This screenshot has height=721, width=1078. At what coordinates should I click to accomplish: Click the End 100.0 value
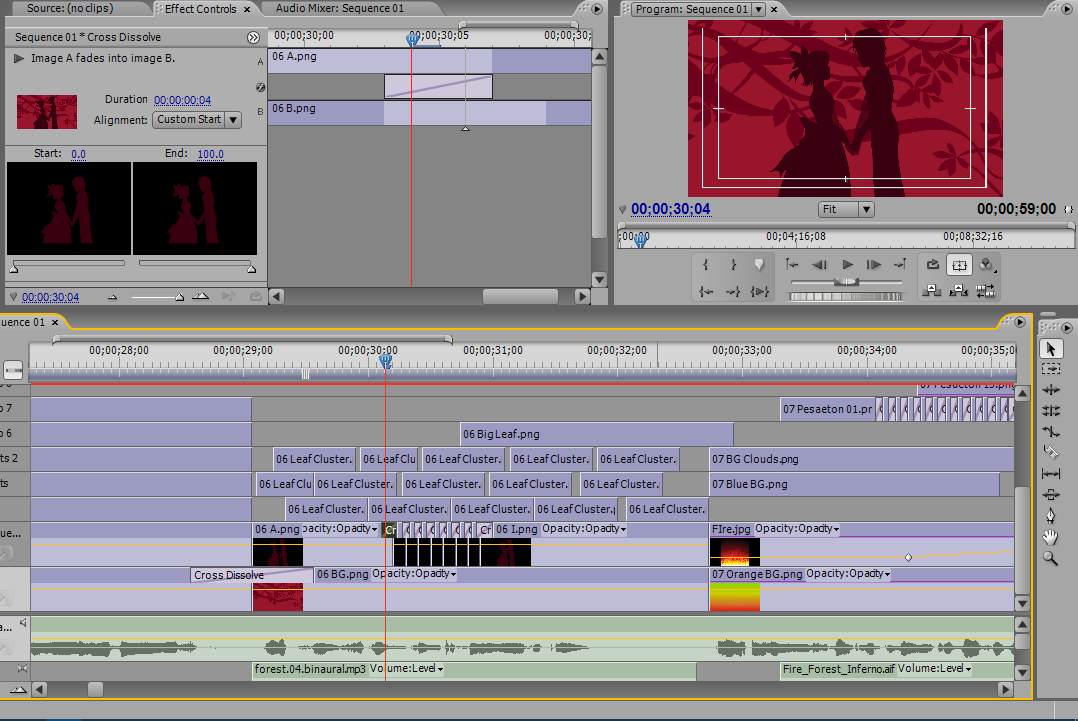[210, 154]
